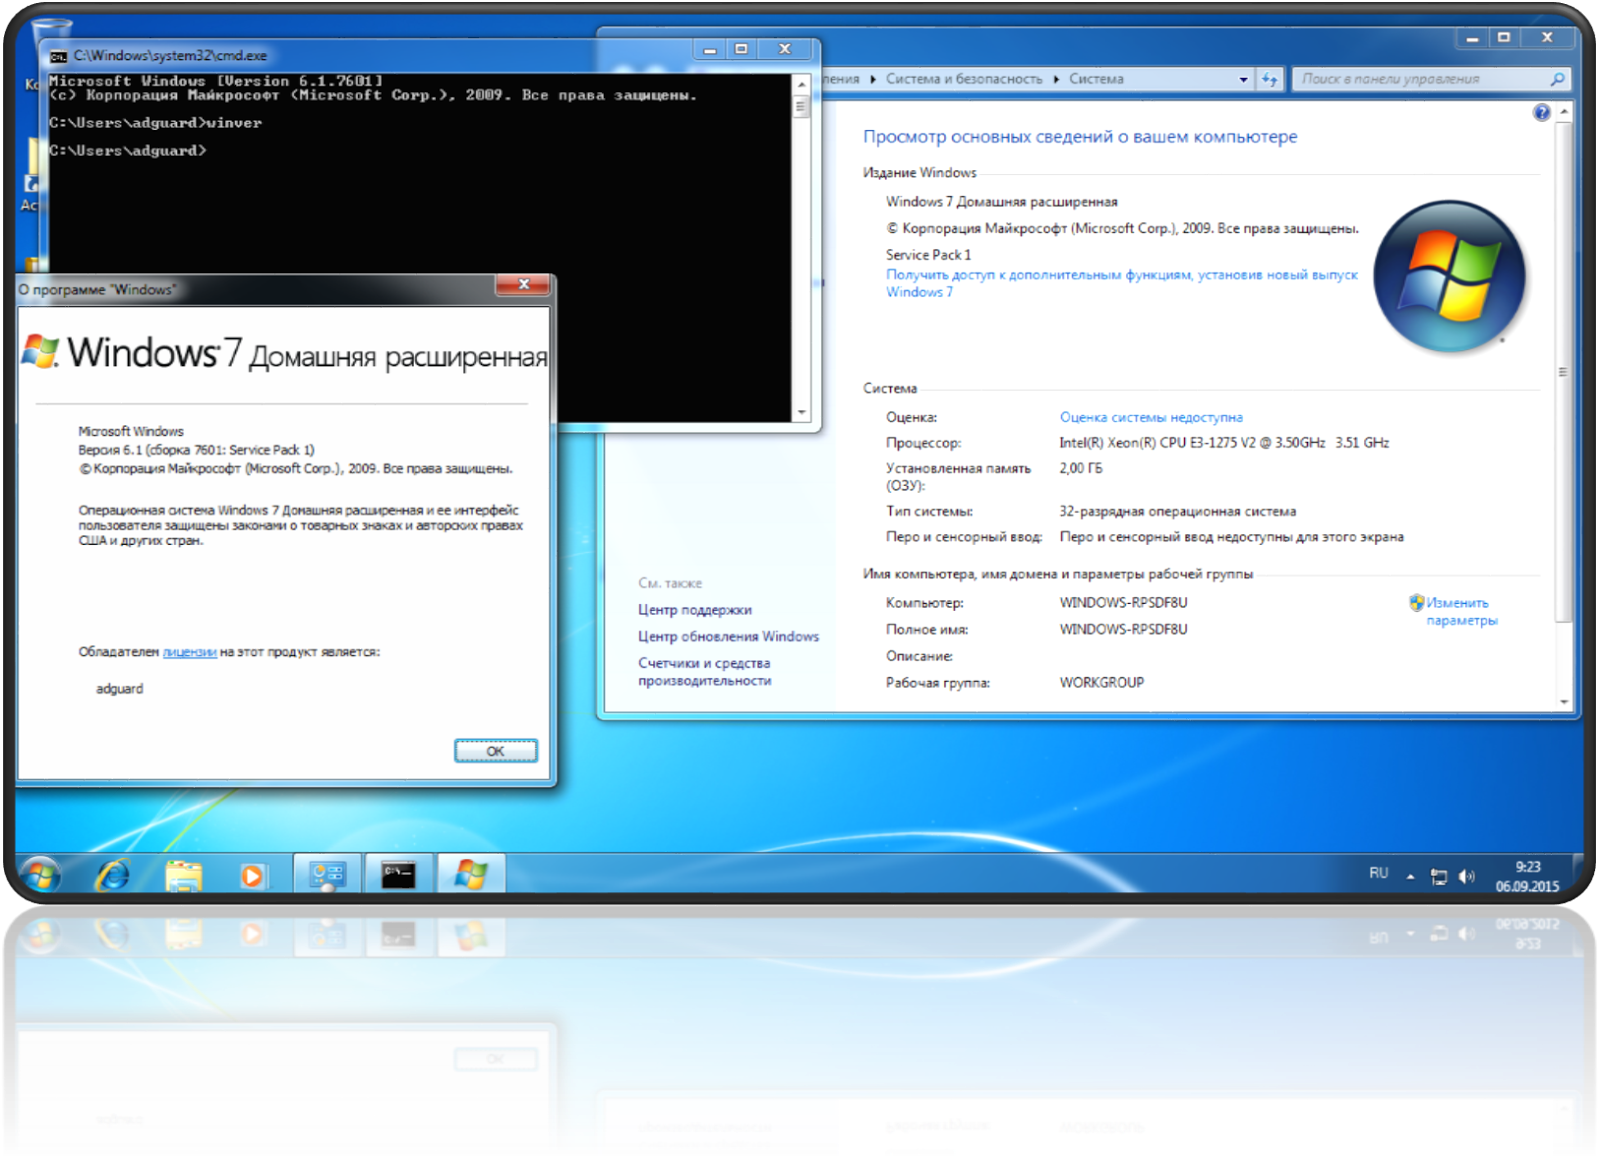
Task: Click the System window scrollbar up arrow
Action: pos(1564,112)
